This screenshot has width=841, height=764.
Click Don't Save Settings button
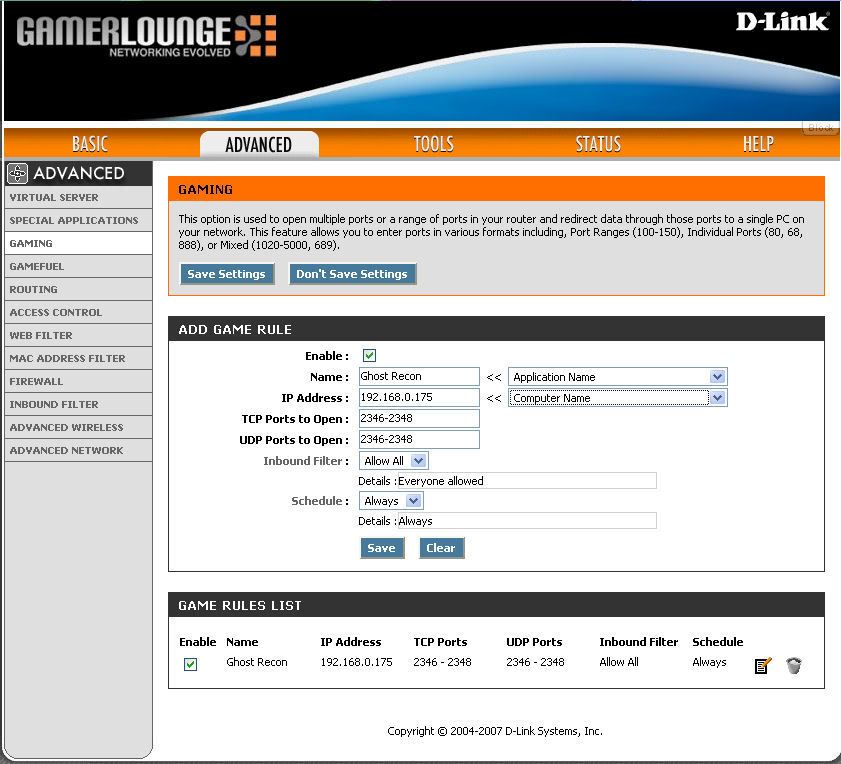[x=352, y=274]
